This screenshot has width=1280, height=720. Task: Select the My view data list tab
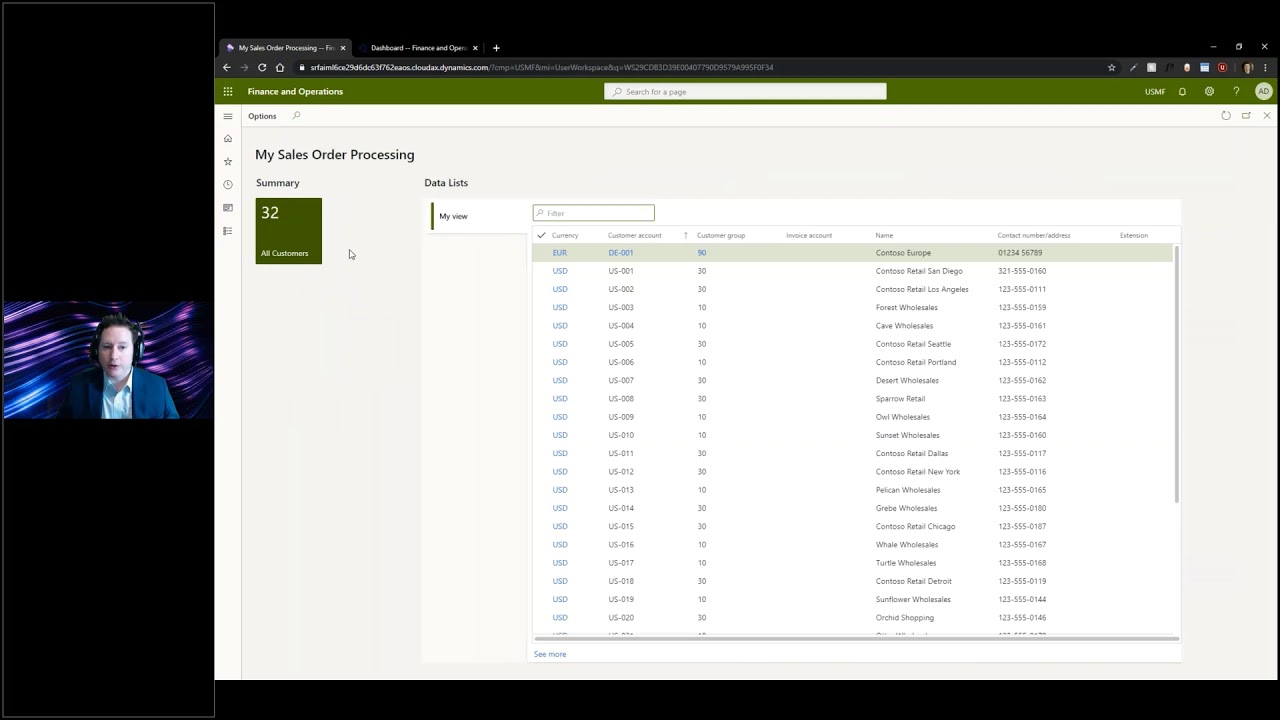click(x=480, y=216)
